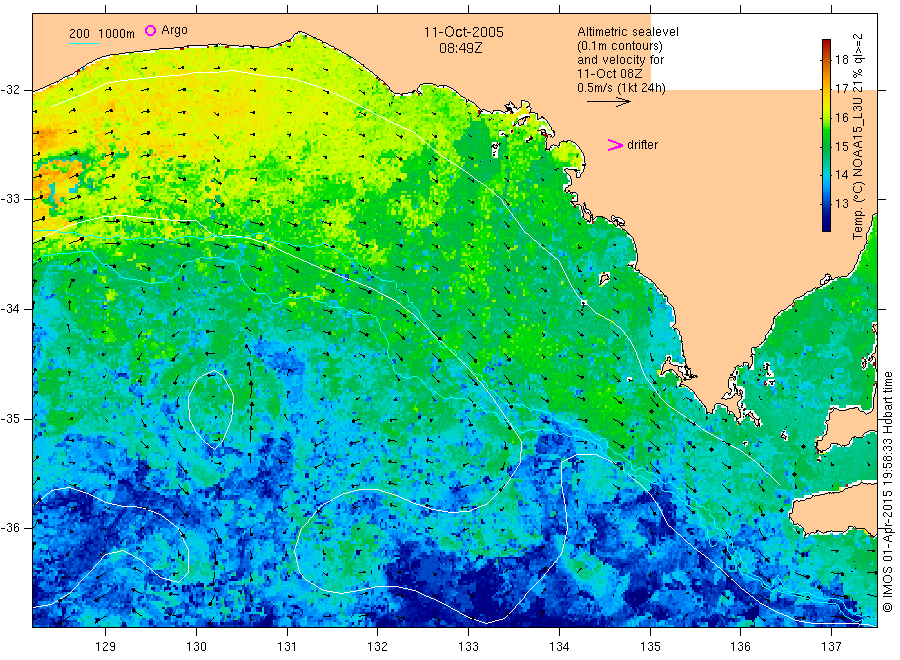Click the 0.5m/s velocity reference arrow
This screenshot has width=900, height=660.
coord(608,102)
